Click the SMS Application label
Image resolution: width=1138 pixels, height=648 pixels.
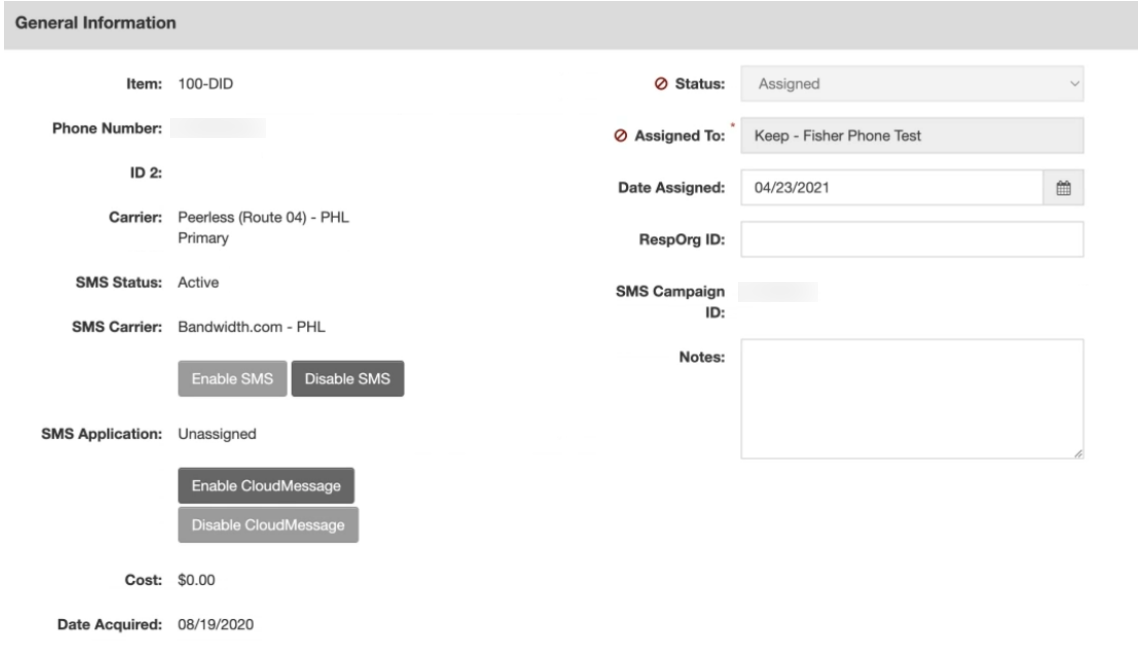pyautogui.click(x=102, y=434)
